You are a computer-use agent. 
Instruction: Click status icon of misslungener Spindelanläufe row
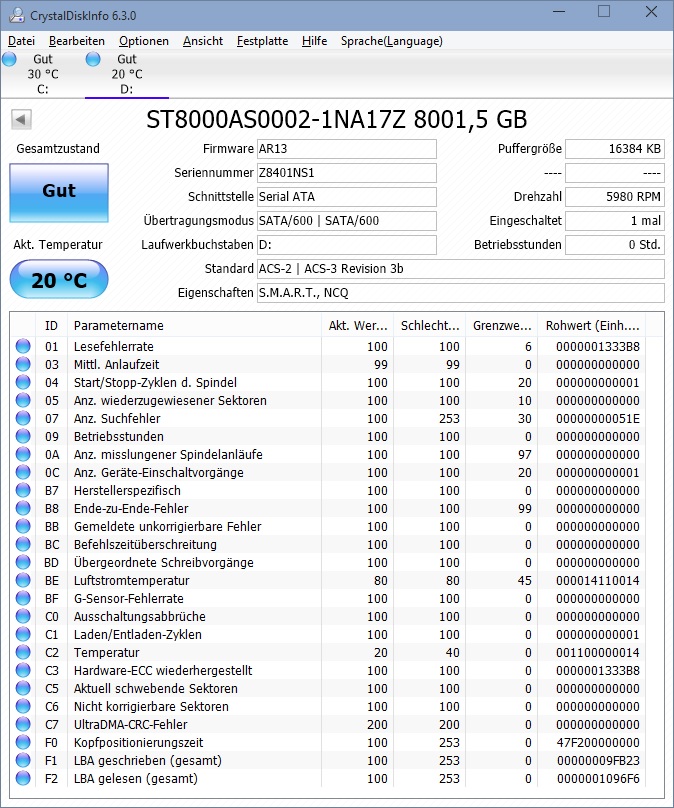click(23, 454)
